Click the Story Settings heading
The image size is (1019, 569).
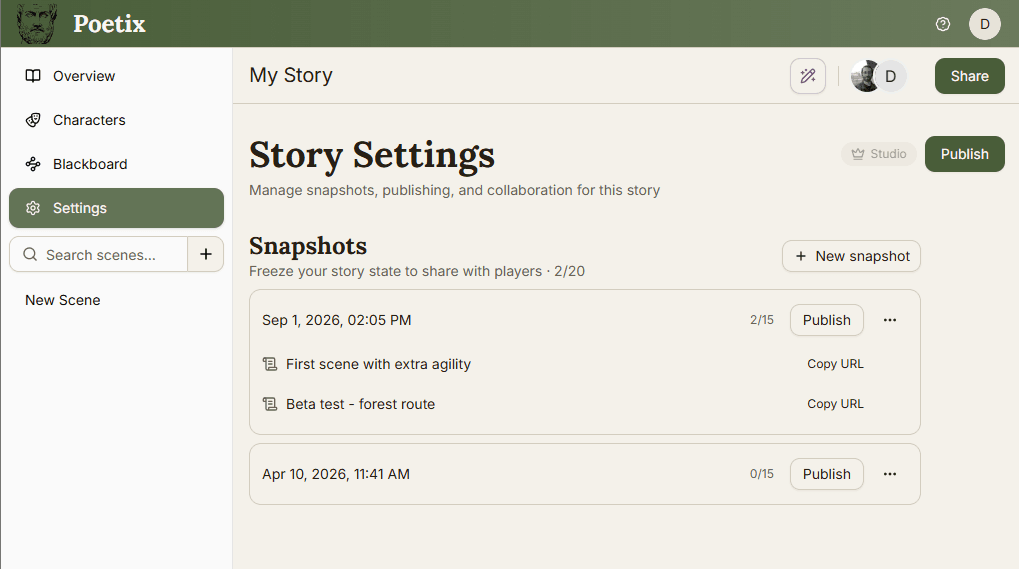pyautogui.click(x=372, y=155)
